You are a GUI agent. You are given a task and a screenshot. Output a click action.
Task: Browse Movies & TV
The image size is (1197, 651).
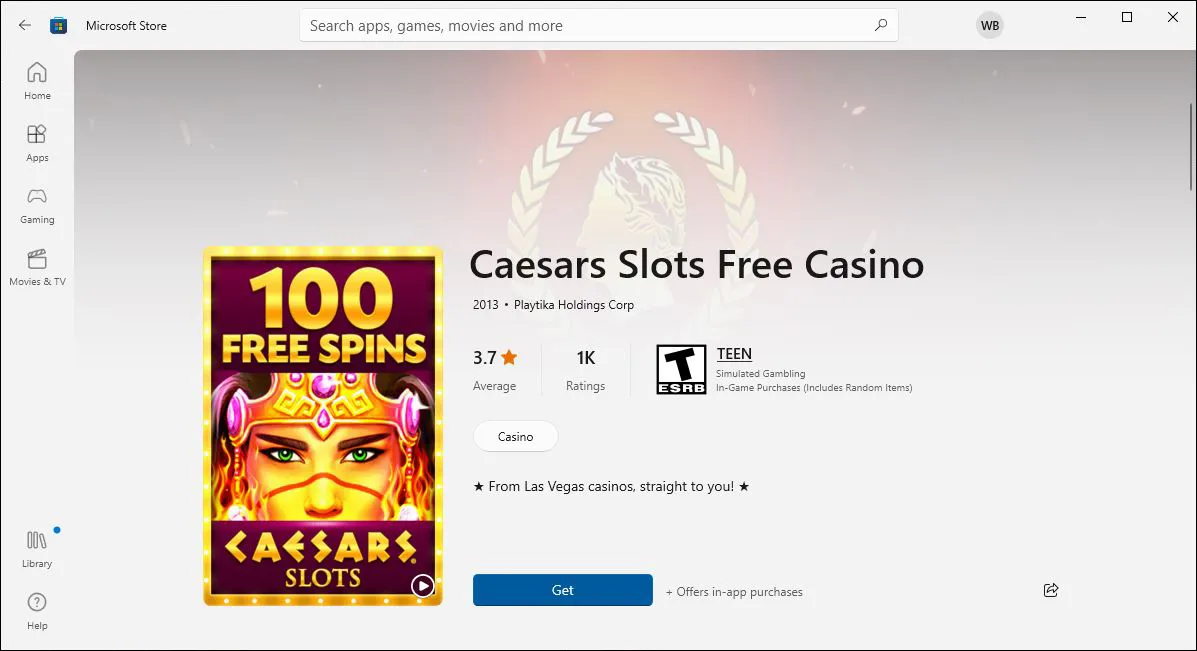(37, 268)
